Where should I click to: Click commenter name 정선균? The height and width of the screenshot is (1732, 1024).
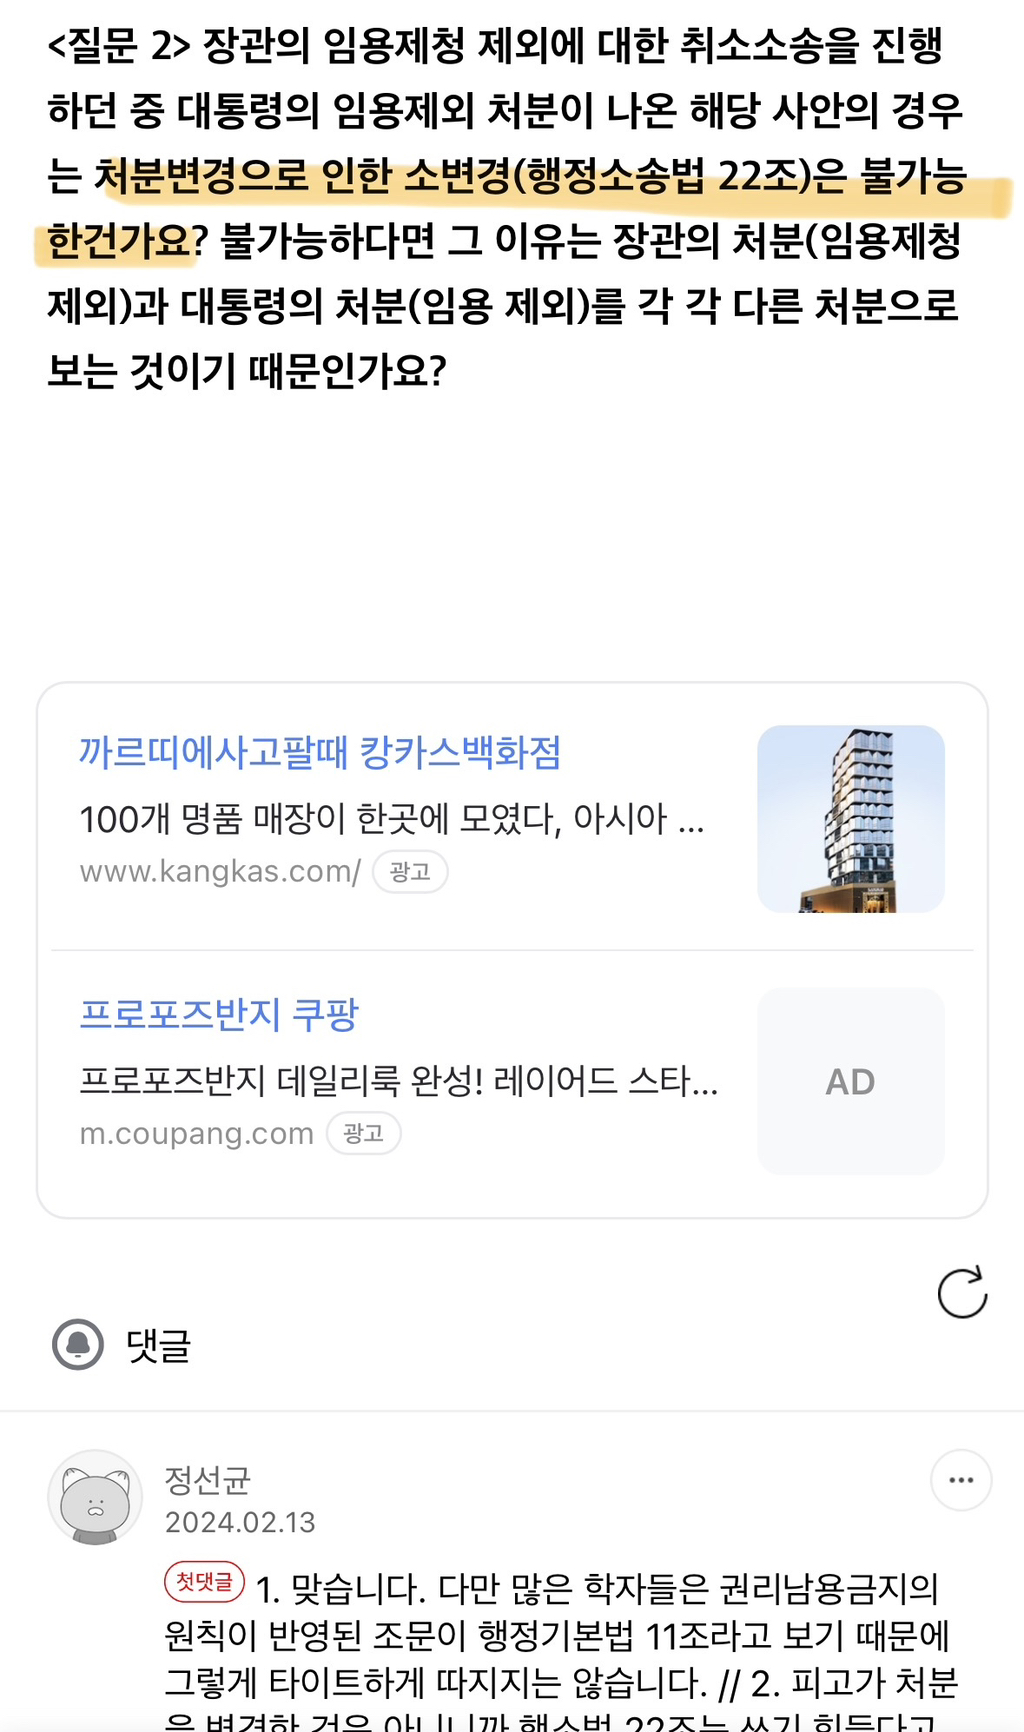pyautogui.click(x=208, y=1479)
